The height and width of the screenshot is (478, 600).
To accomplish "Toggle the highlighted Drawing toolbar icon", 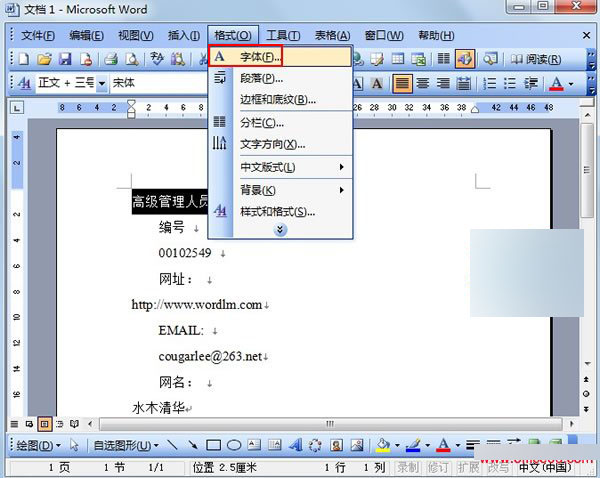I will pos(465,59).
